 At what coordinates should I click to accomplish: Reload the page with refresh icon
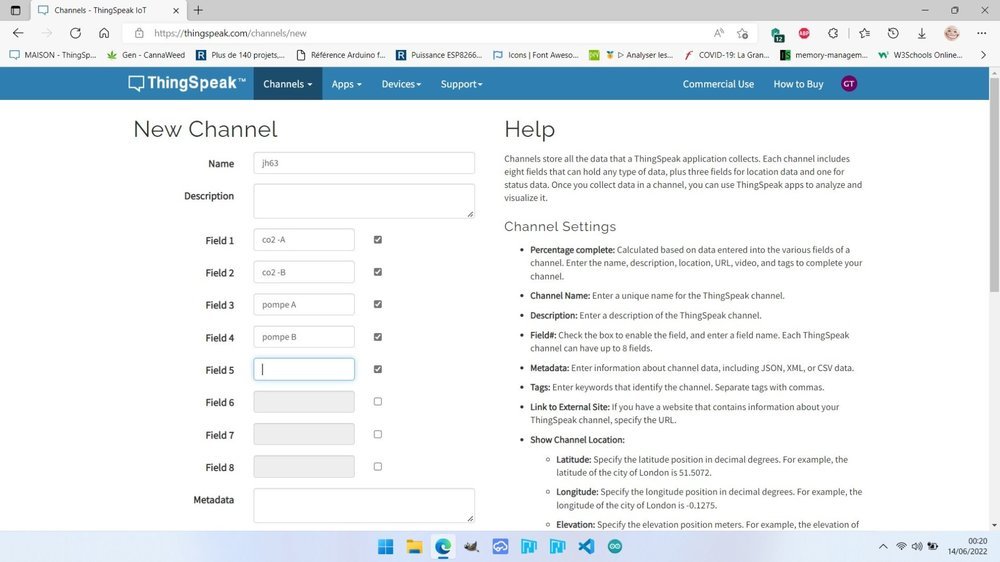pyautogui.click(x=75, y=33)
